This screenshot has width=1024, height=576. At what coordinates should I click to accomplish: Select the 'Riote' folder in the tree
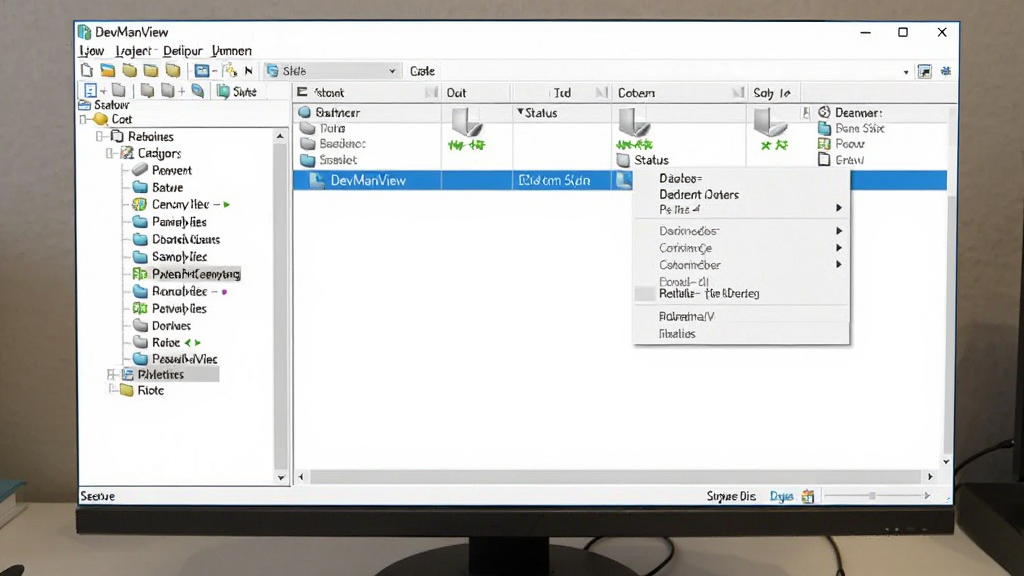(142, 391)
